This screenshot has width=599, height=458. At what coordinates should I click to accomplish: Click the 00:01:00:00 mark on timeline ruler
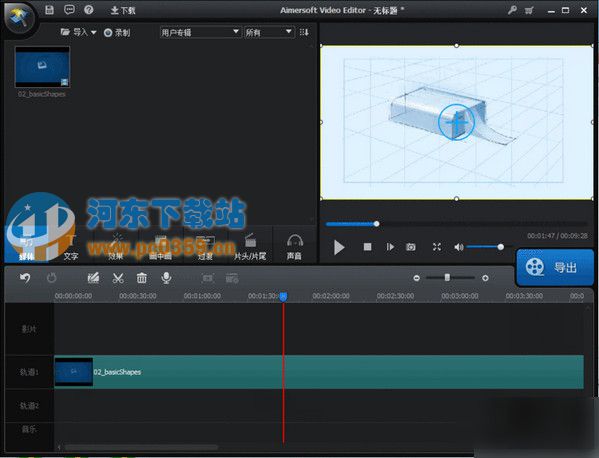click(x=202, y=296)
